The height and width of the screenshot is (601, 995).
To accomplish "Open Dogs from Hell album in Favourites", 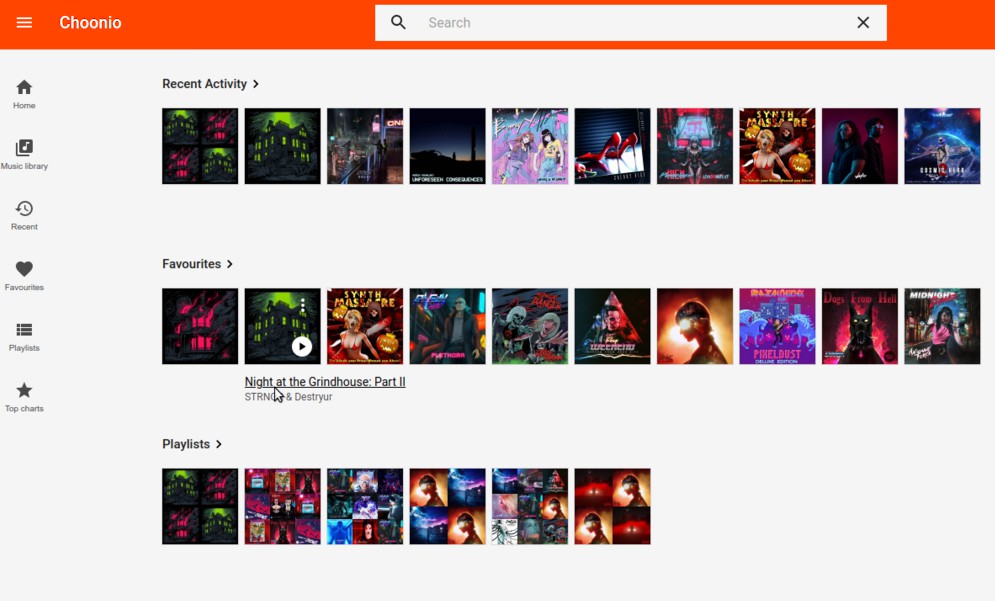I will click(x=859, y=326).
